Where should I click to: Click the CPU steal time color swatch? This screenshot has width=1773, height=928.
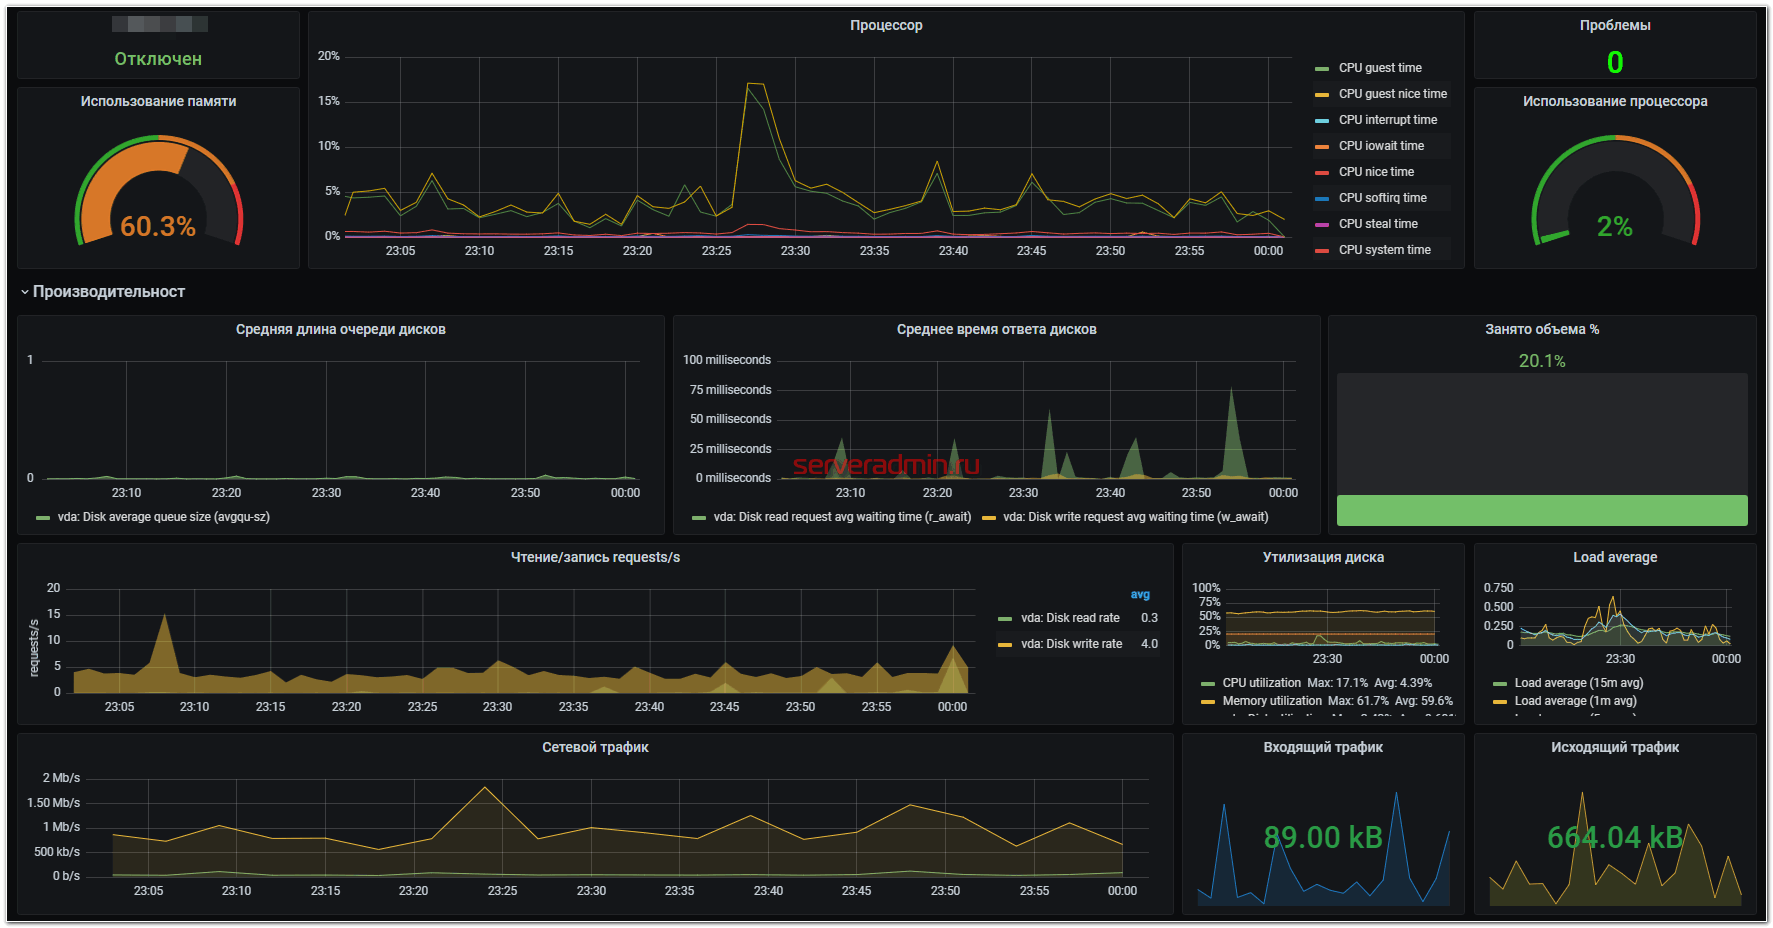pos(1321,224)
